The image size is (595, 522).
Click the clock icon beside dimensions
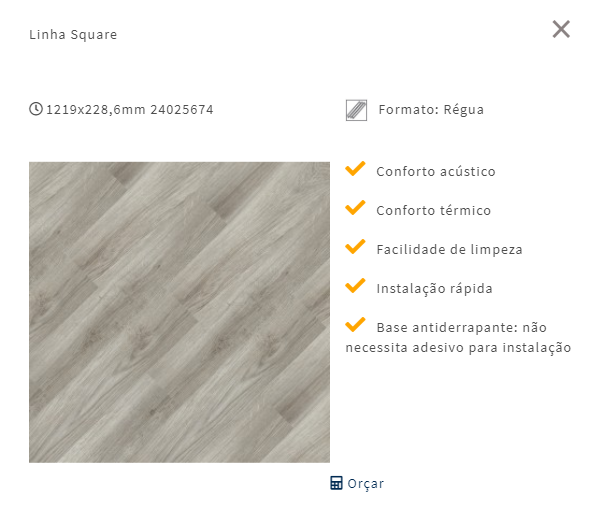(36, 109)
